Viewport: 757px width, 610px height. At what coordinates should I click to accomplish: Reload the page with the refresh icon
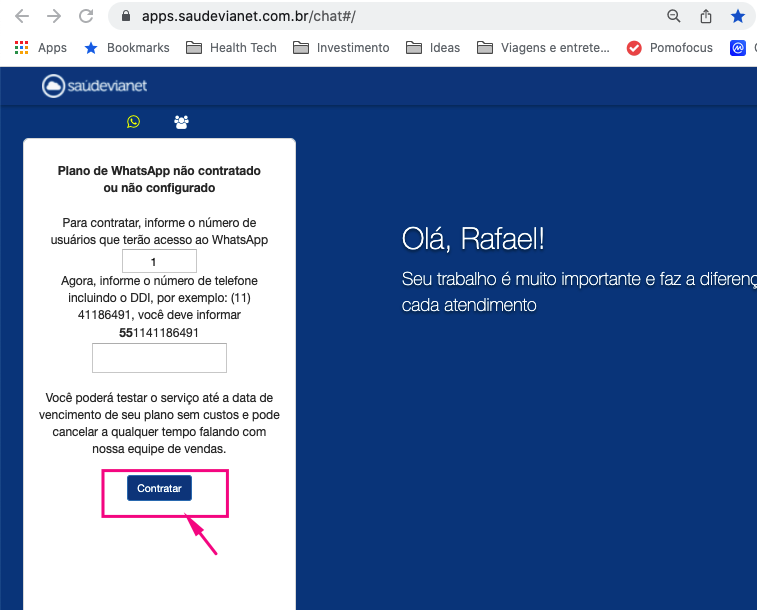86,16
